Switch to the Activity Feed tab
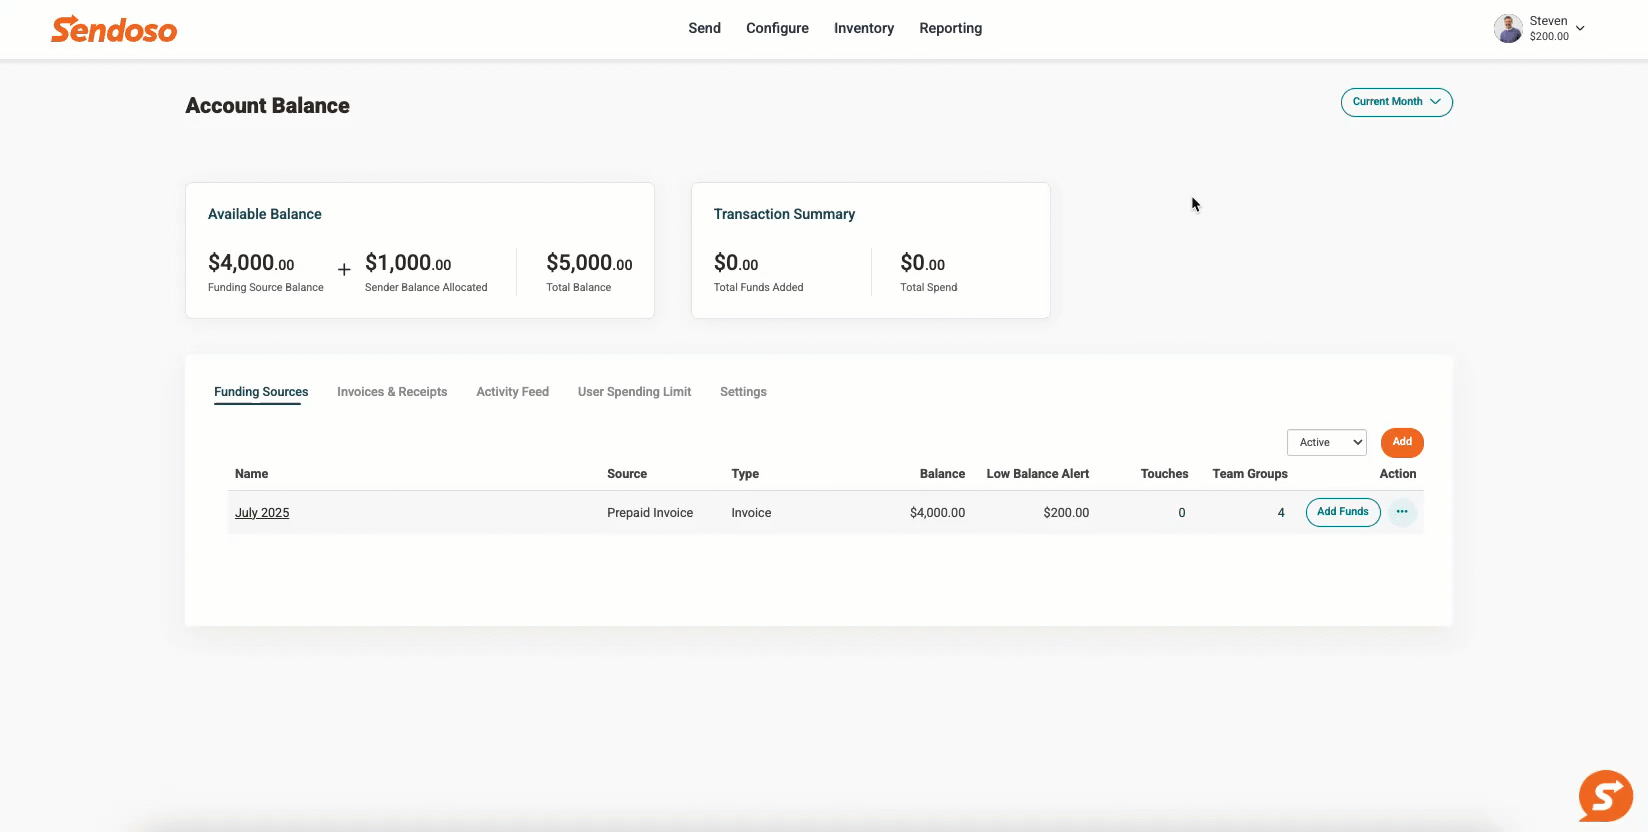1648x832 pixels. click(512, 392)
